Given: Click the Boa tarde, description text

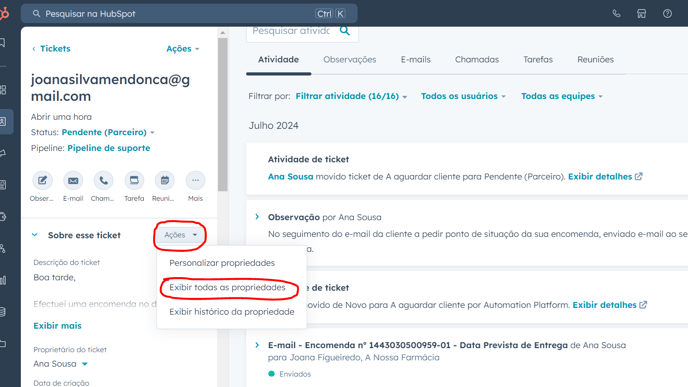Looking at the screenshot, I should click(54, 277).
